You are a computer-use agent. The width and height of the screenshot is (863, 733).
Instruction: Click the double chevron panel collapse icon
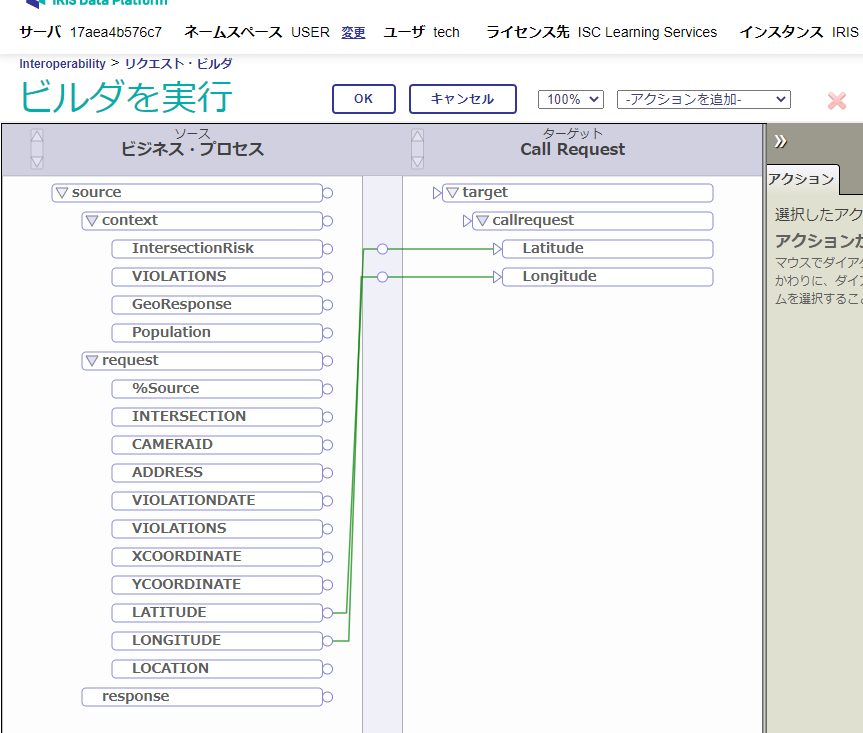(781, 141)
